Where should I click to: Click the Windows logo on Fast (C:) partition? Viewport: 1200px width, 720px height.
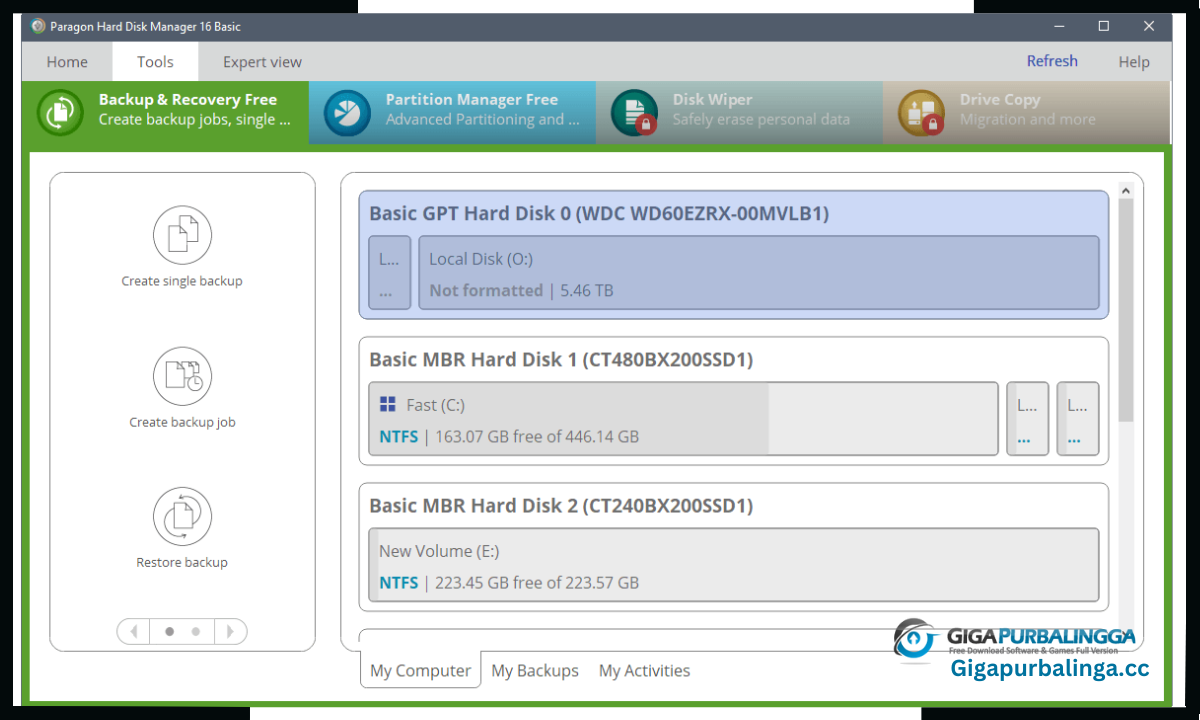tap(388, 405)
